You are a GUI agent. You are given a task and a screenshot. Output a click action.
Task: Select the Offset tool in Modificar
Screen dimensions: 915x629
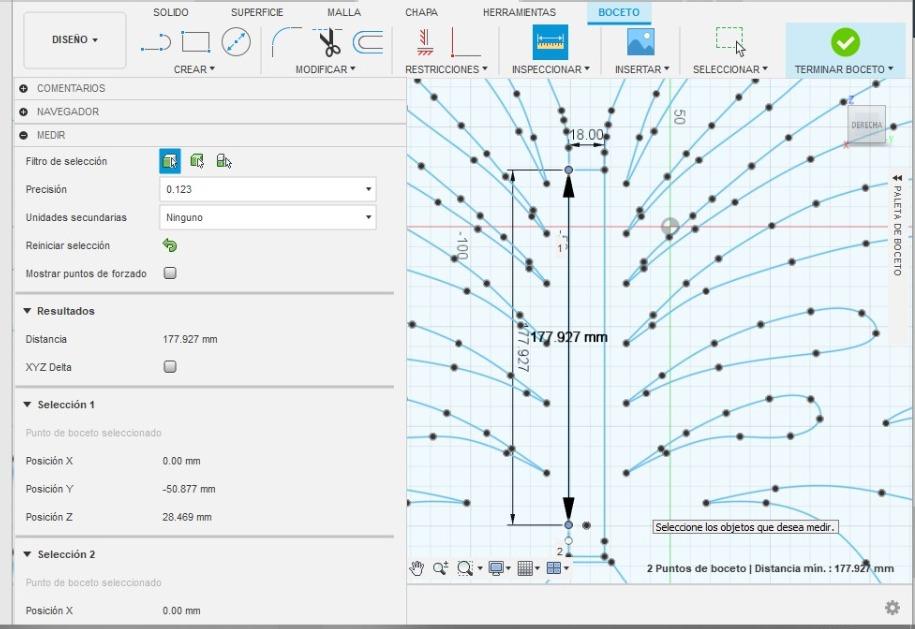[x=368, y=42]
